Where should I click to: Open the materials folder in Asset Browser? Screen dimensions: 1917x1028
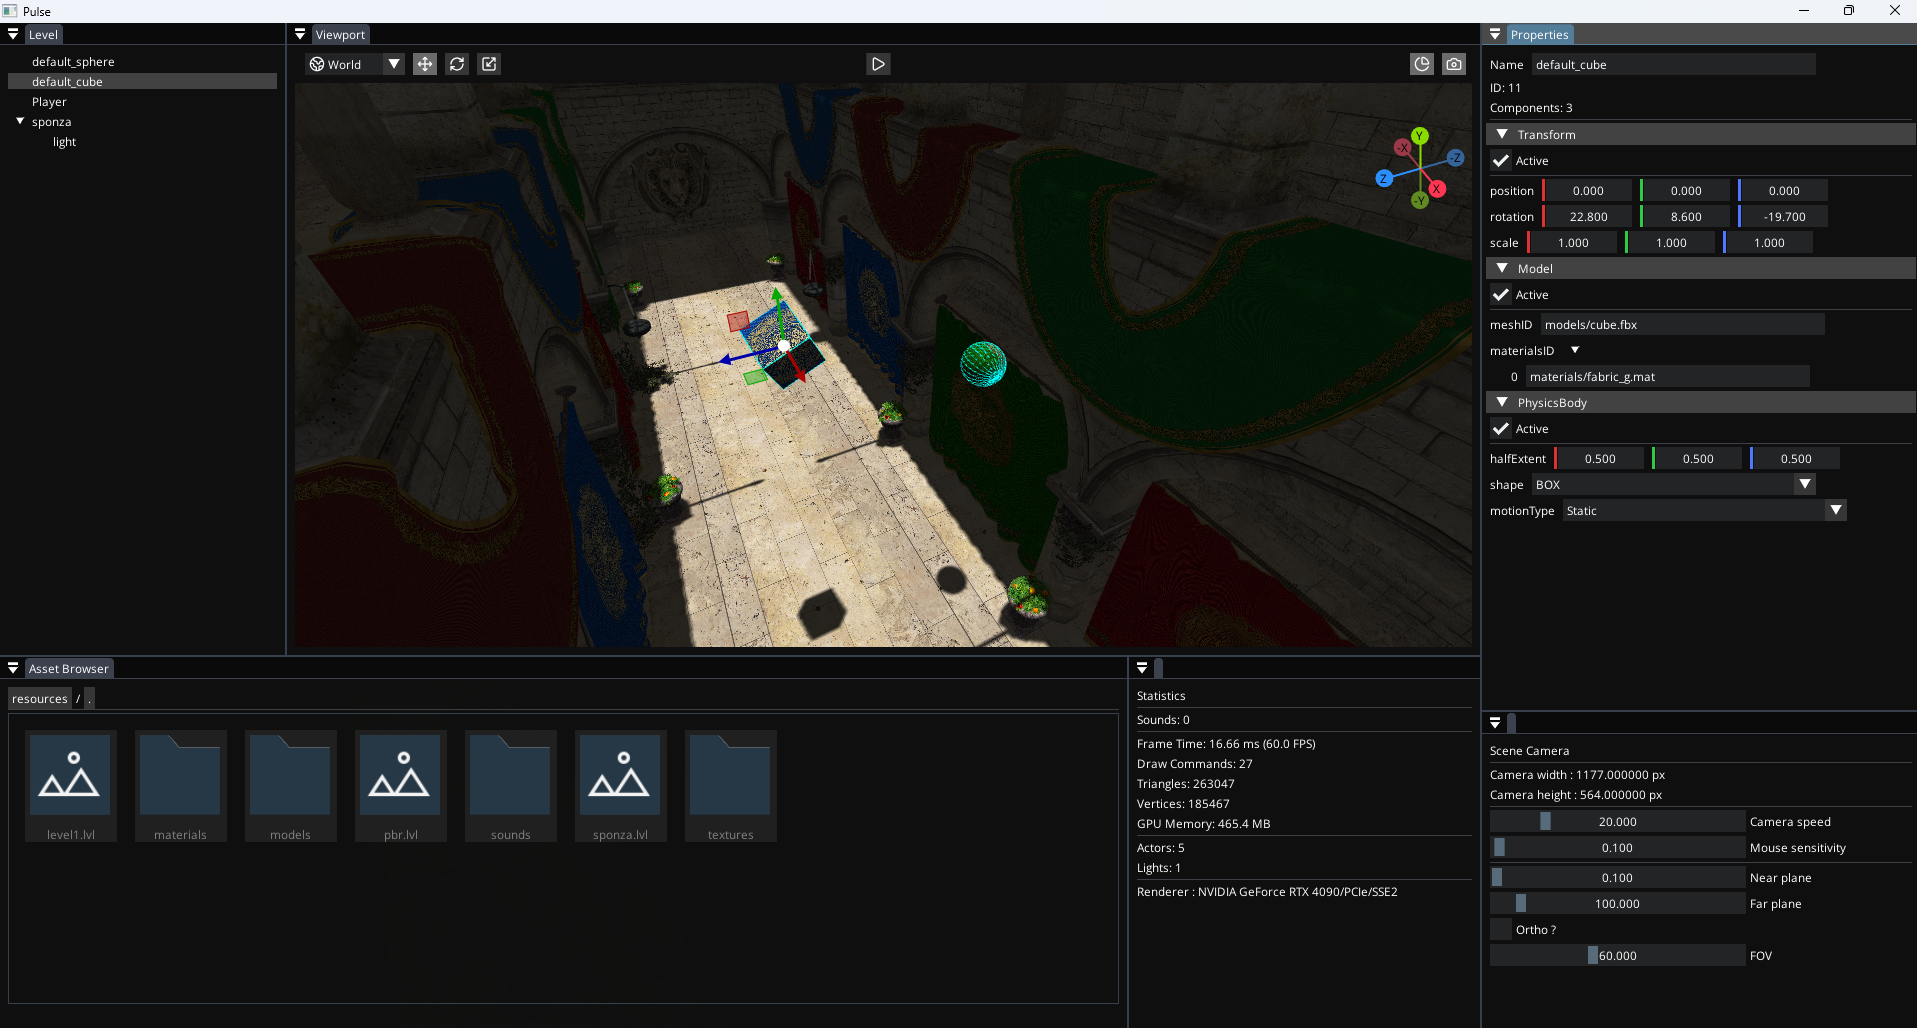click(x=180, y=786)
